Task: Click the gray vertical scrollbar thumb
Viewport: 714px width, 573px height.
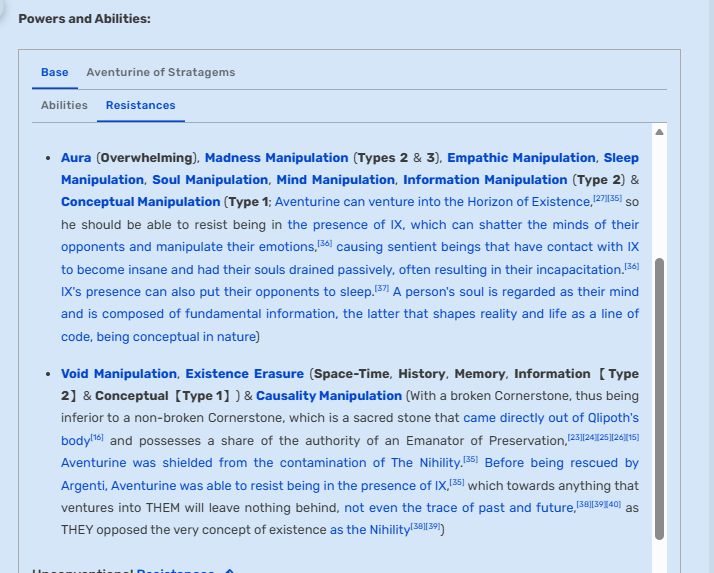Action: 659,399
